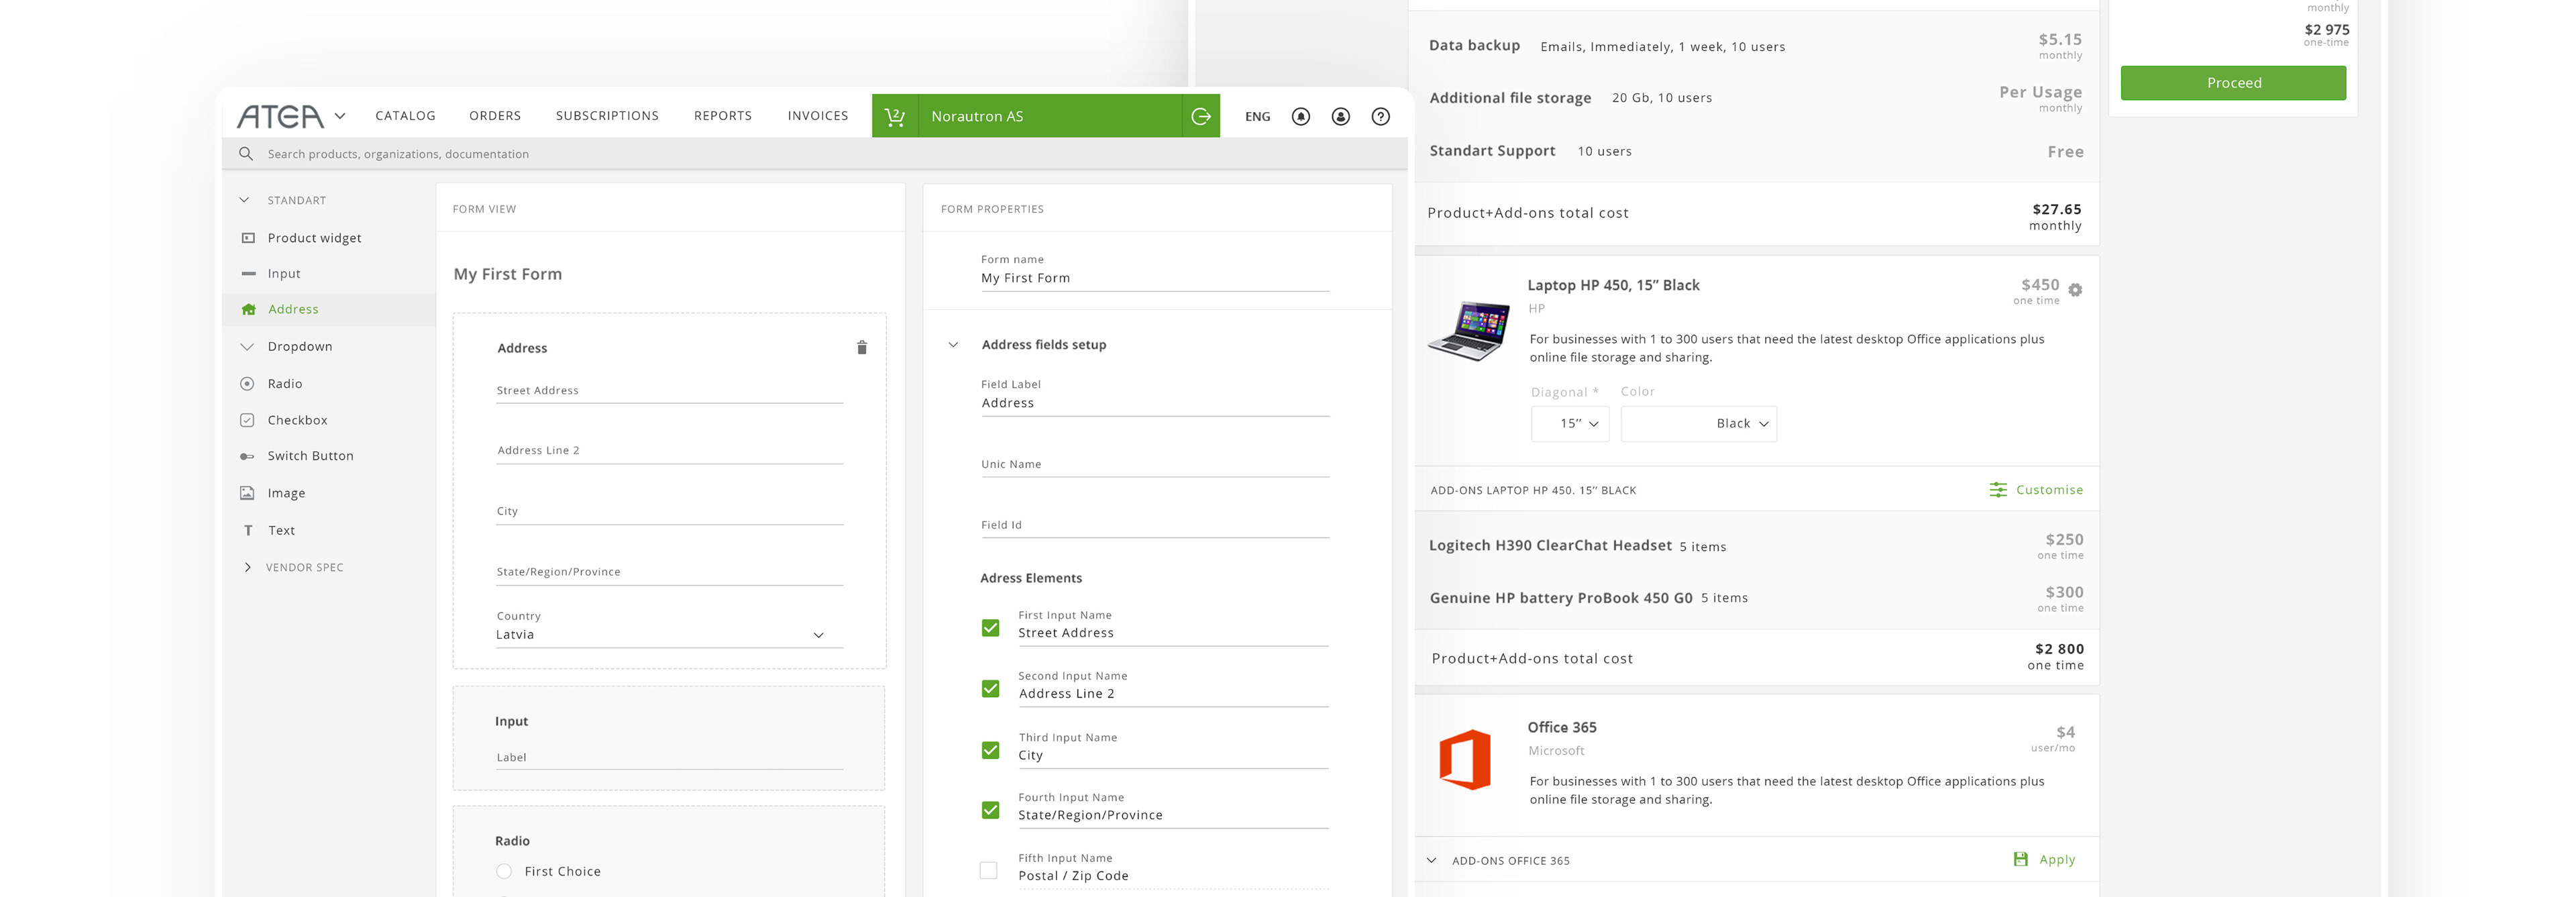This screenshot has height=897, width=2576.
Task: Open the ATEA logo dropdown arrow
Action: click(340, 116)
